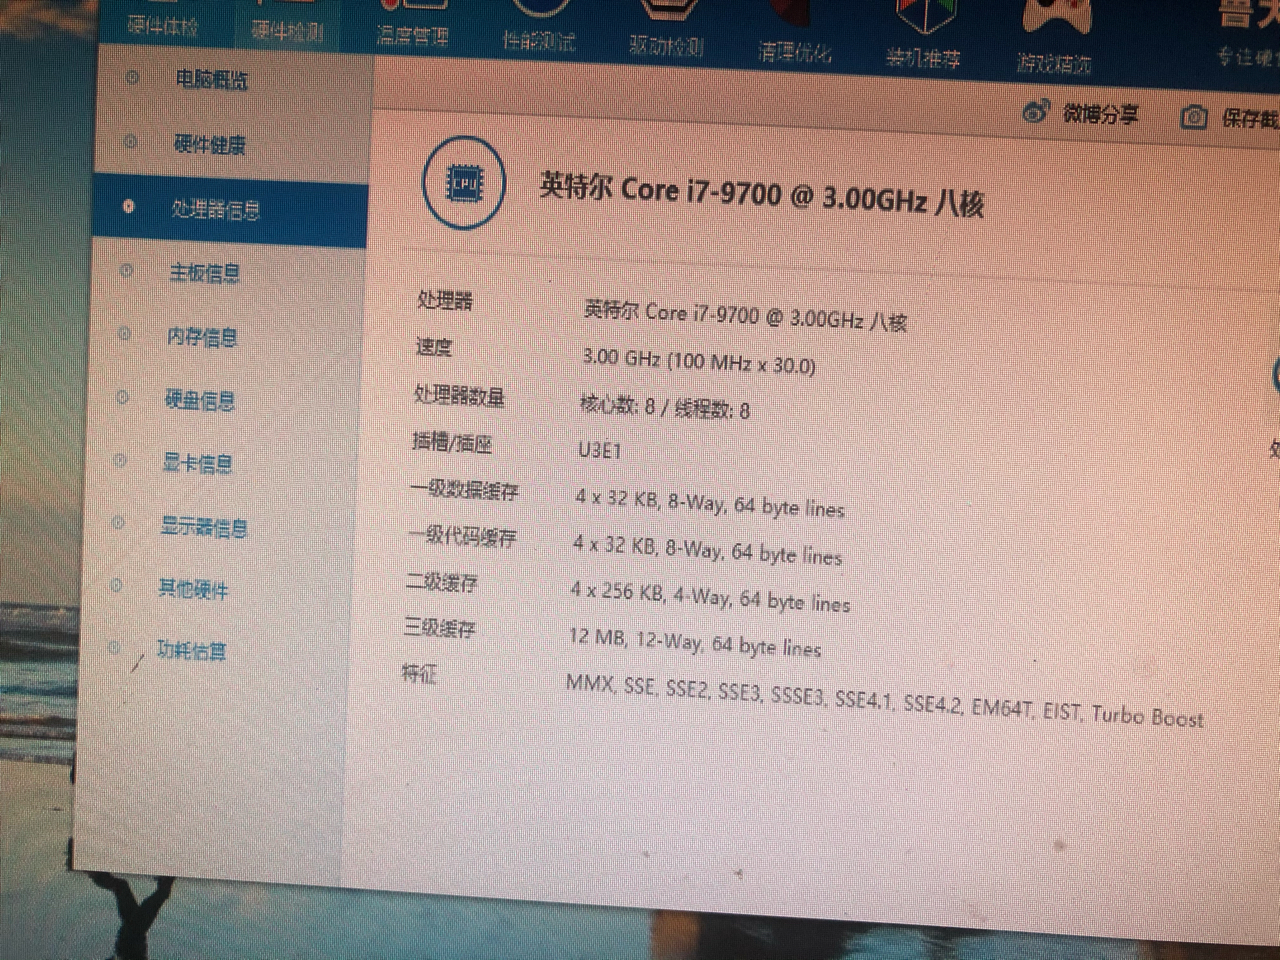Click the 二级缓存 row label

[x=441, y=582]
